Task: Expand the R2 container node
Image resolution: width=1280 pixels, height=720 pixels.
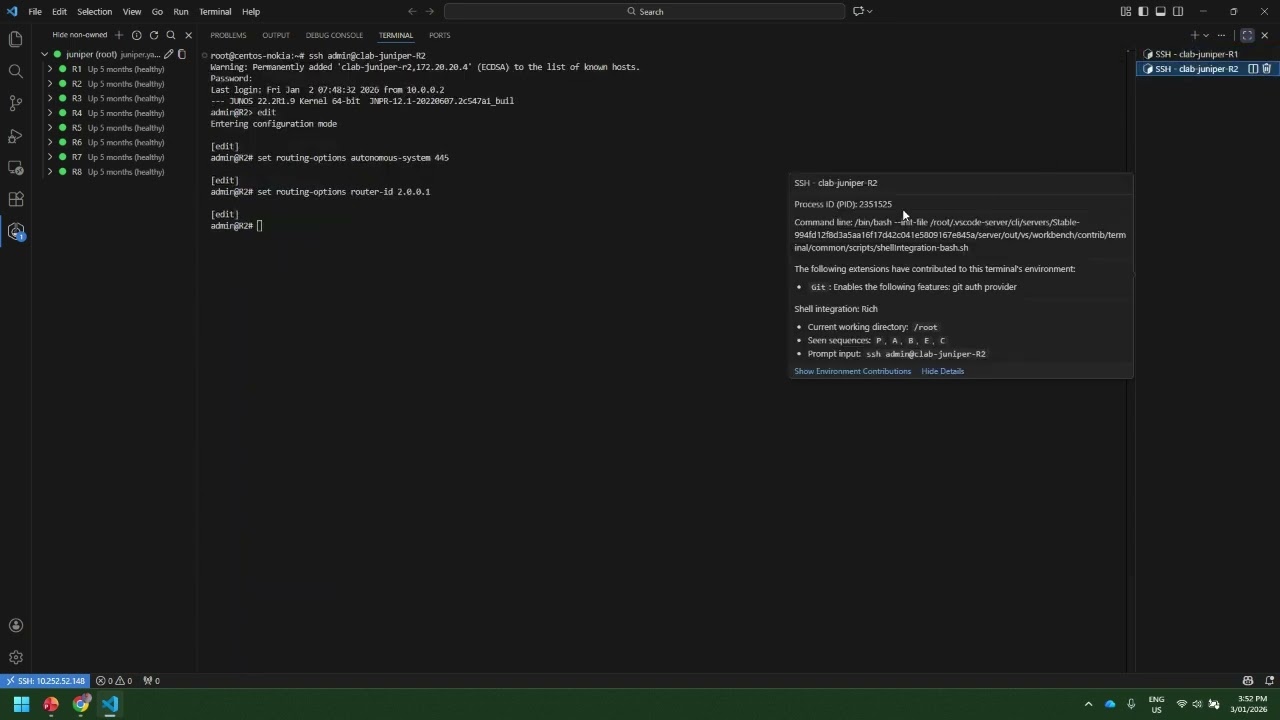Action: (x=50, y=84)
